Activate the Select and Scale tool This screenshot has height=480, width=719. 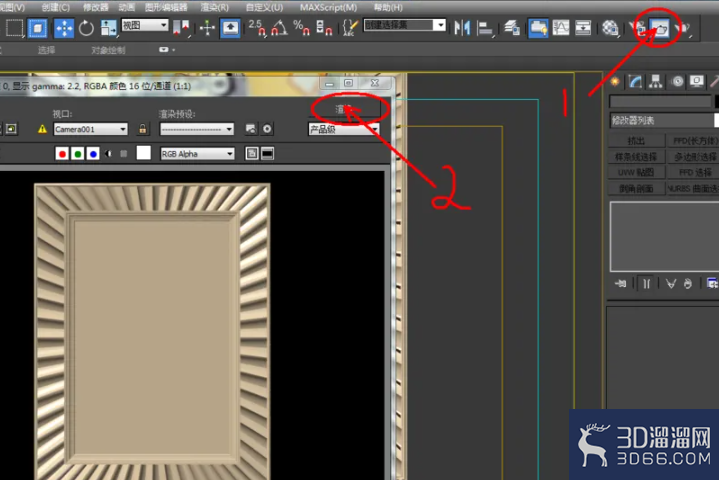[108, 28]
